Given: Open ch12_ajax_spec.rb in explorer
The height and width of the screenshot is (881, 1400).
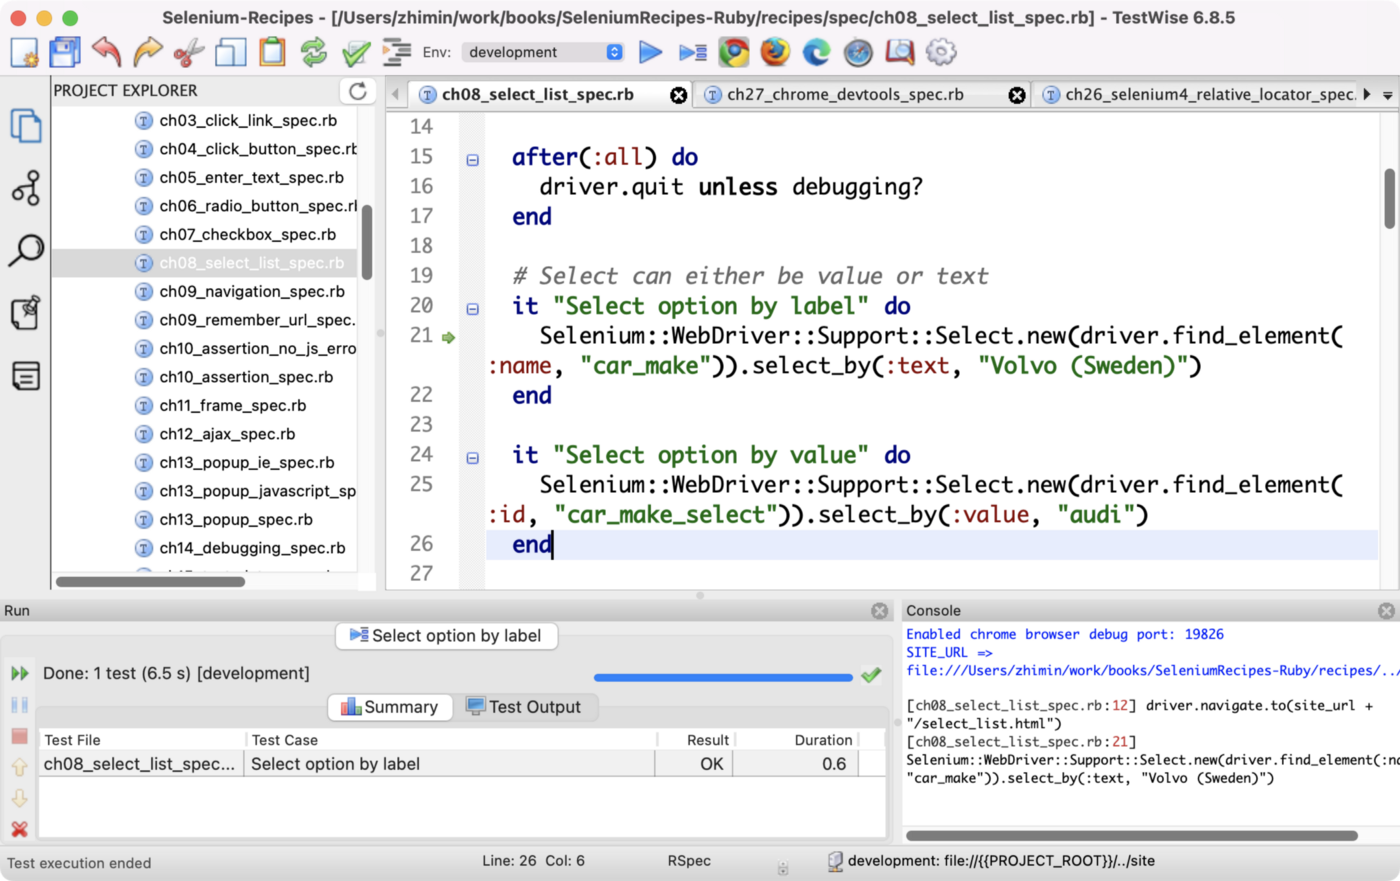Looking at the screenshot, I should pyautogui.click(x=227, y=434).
